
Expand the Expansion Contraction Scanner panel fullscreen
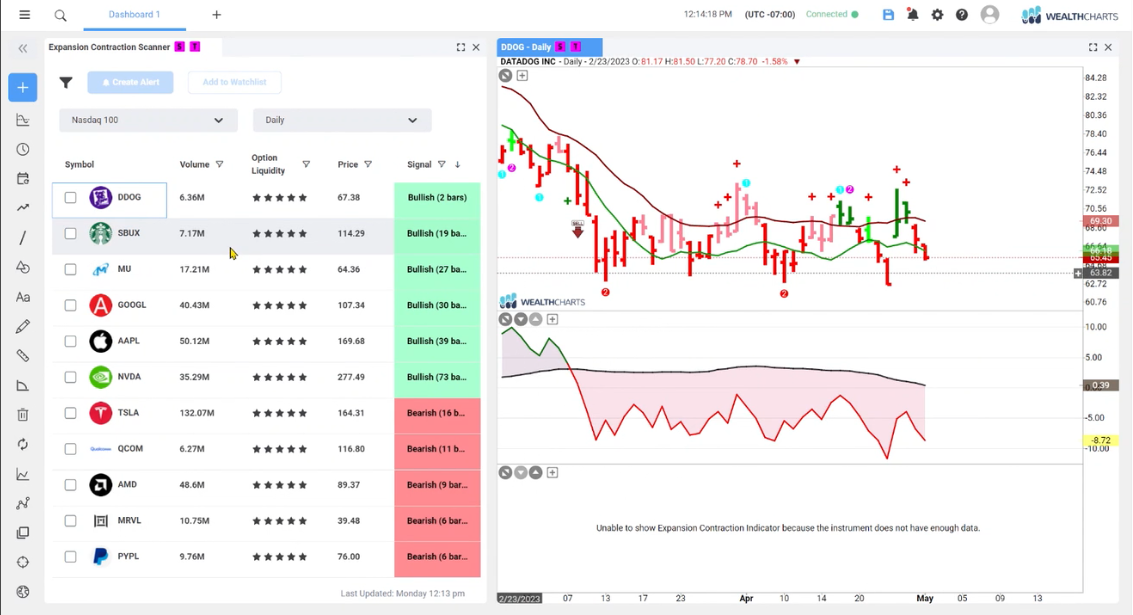[461, 47]
